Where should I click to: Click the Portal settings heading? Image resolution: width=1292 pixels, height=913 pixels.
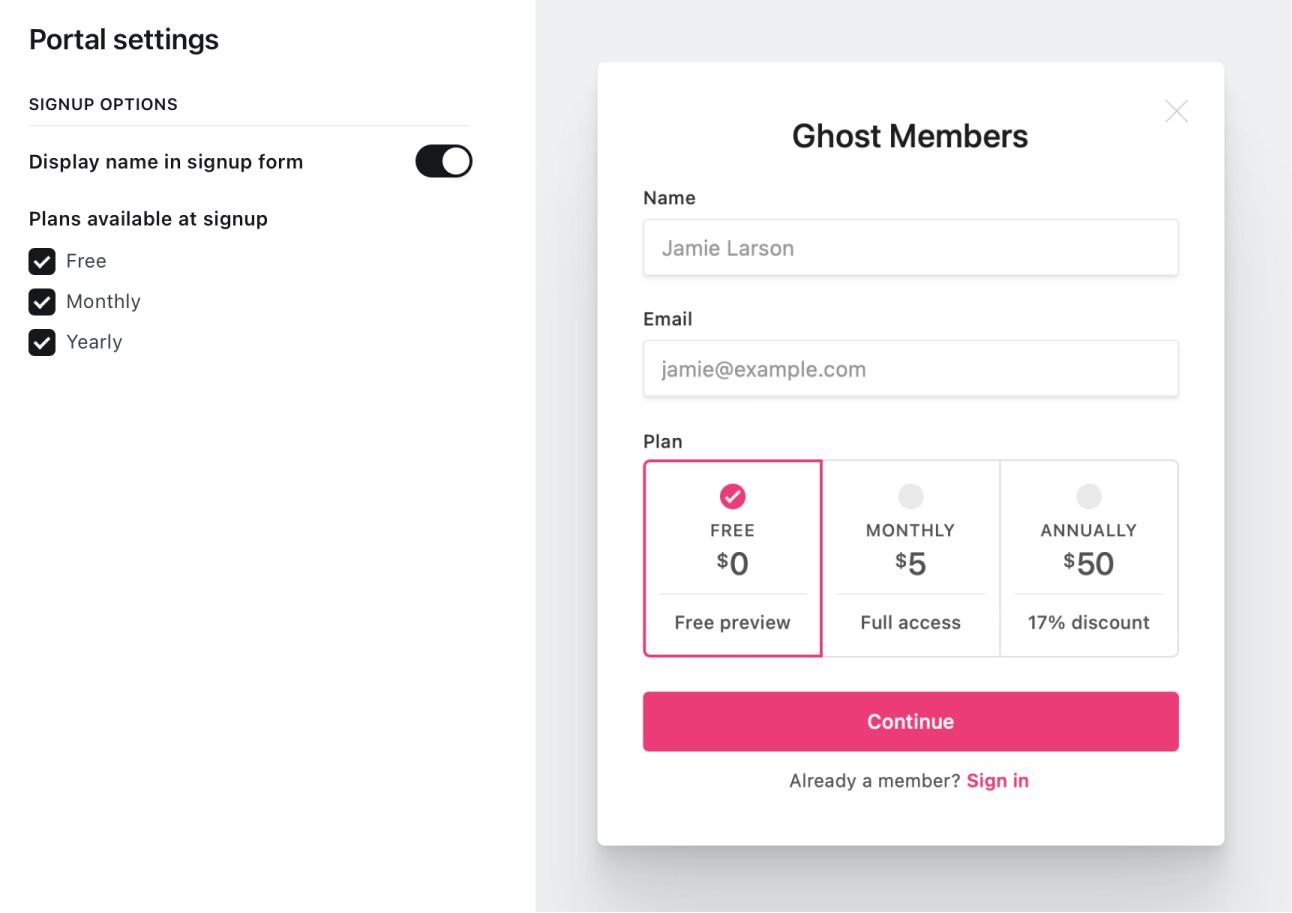click(x=124, y=40)
